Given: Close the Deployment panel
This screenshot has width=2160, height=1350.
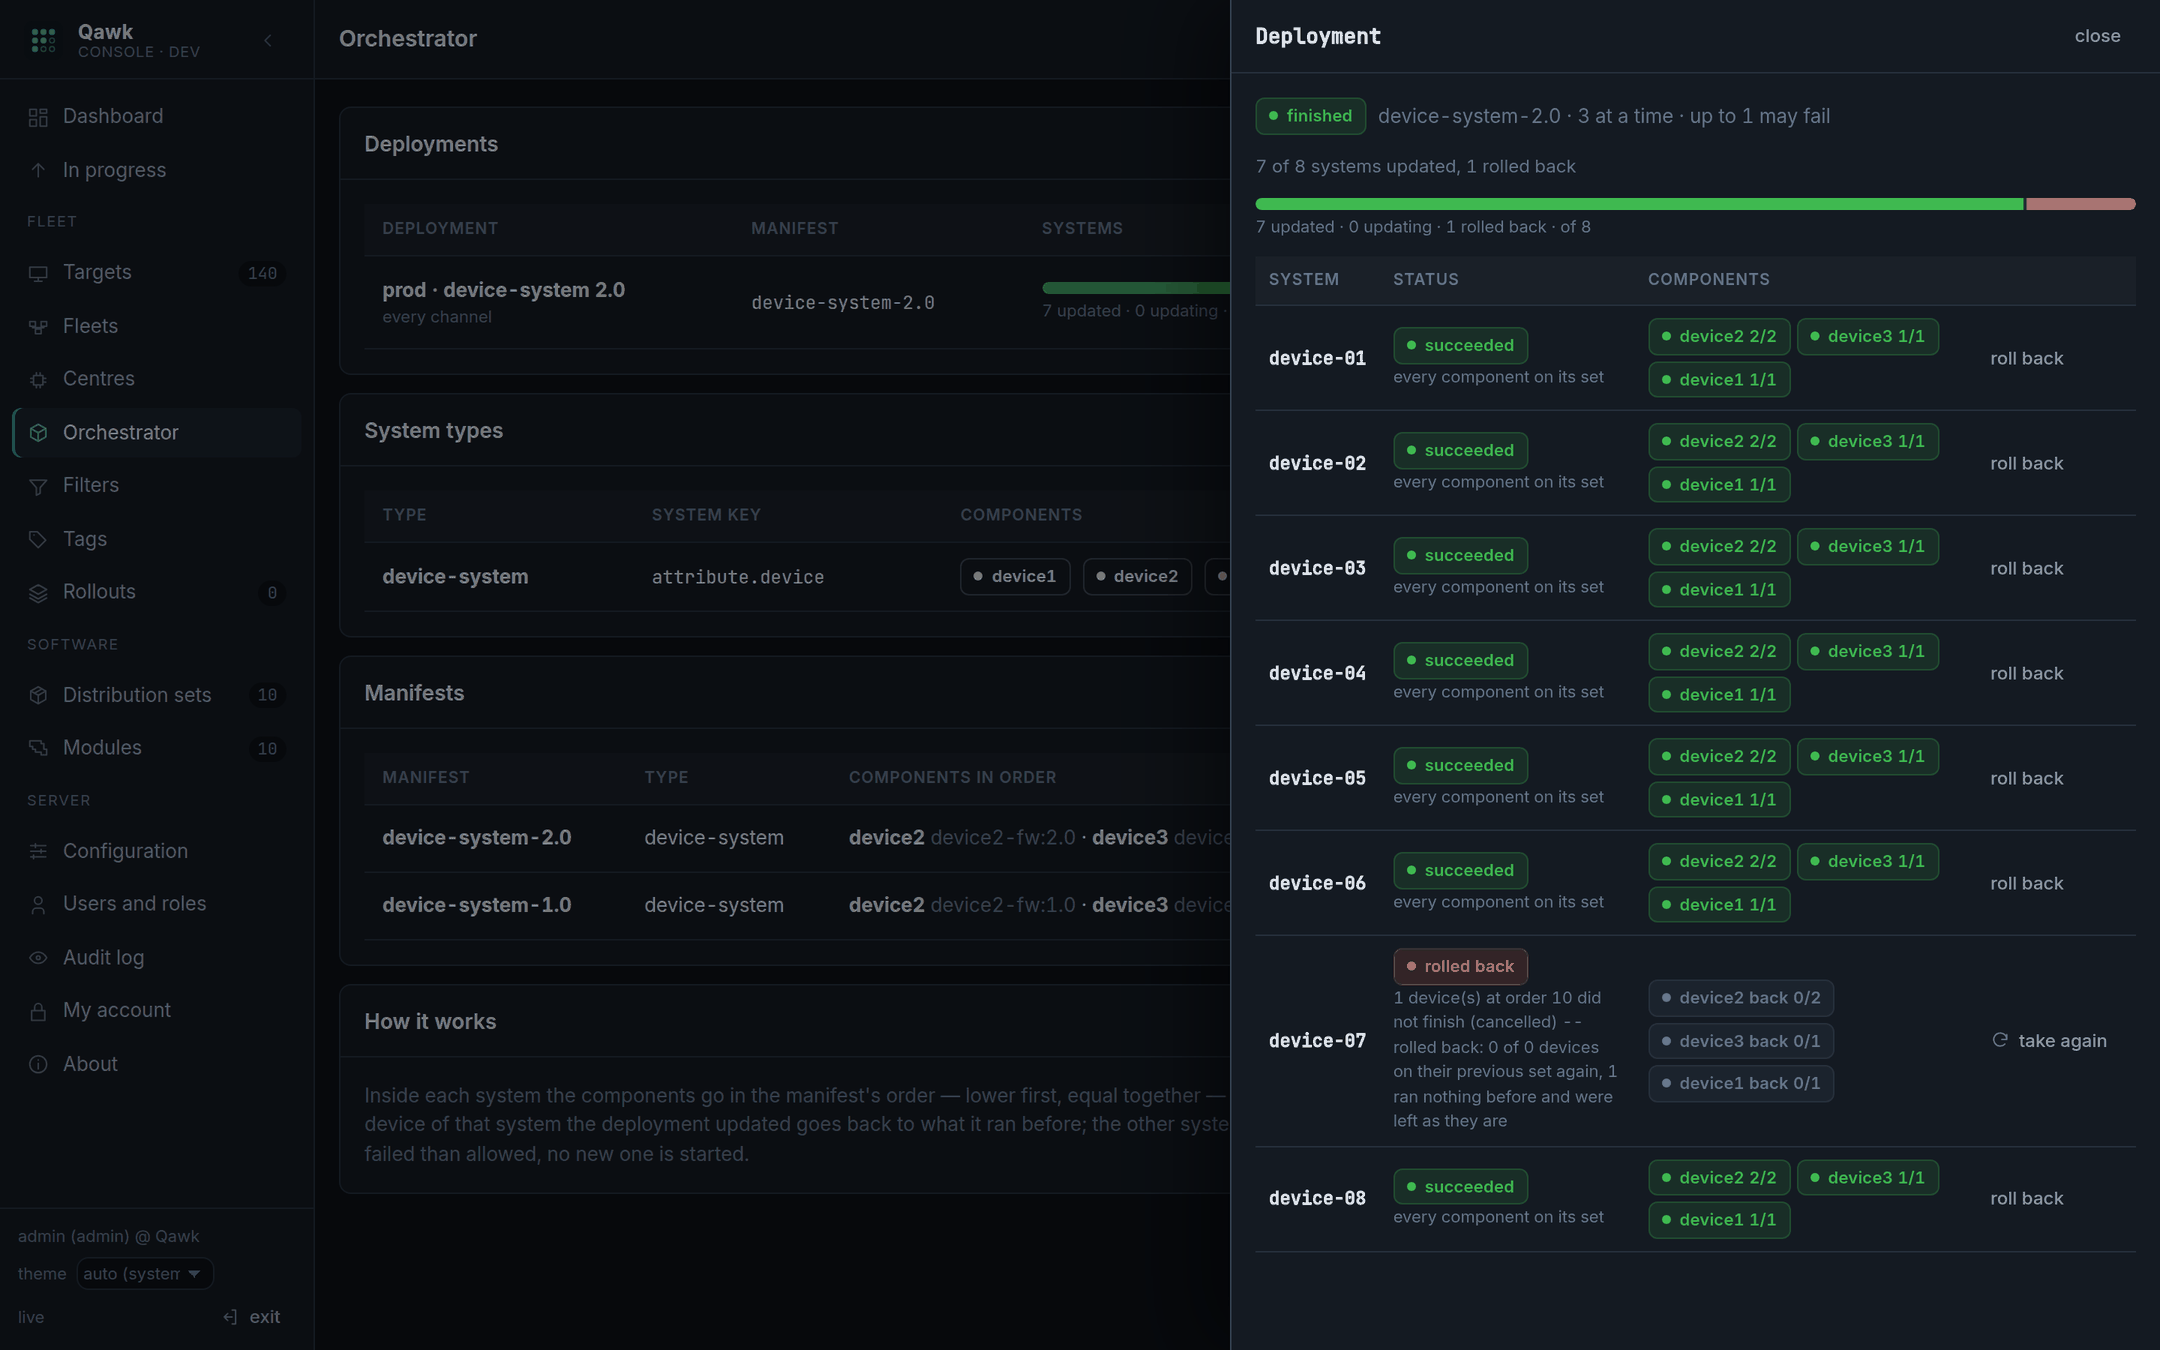Looking at the screenshot, I should (2097, 36).
